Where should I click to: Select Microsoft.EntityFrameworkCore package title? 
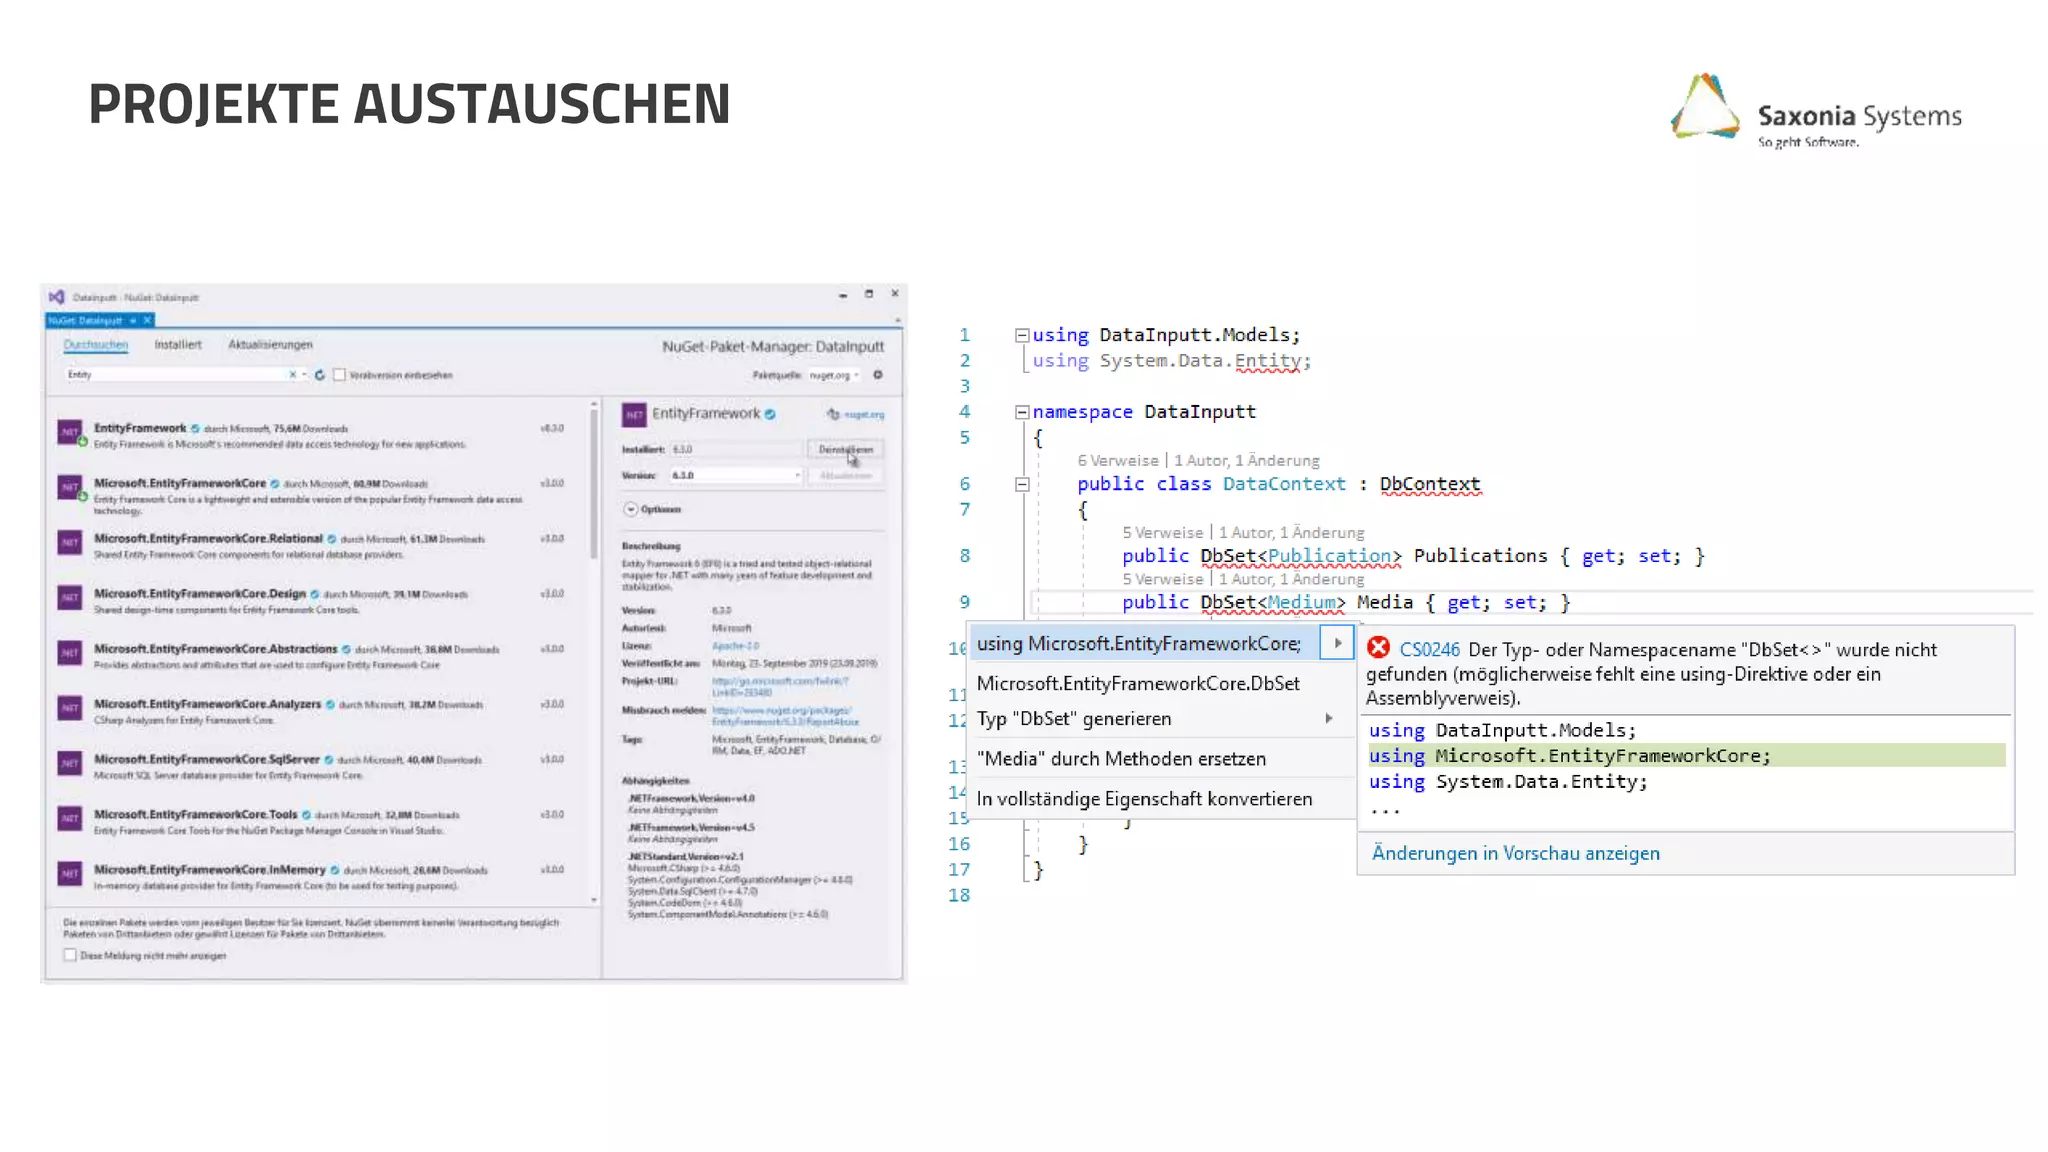tap(180, 483)
